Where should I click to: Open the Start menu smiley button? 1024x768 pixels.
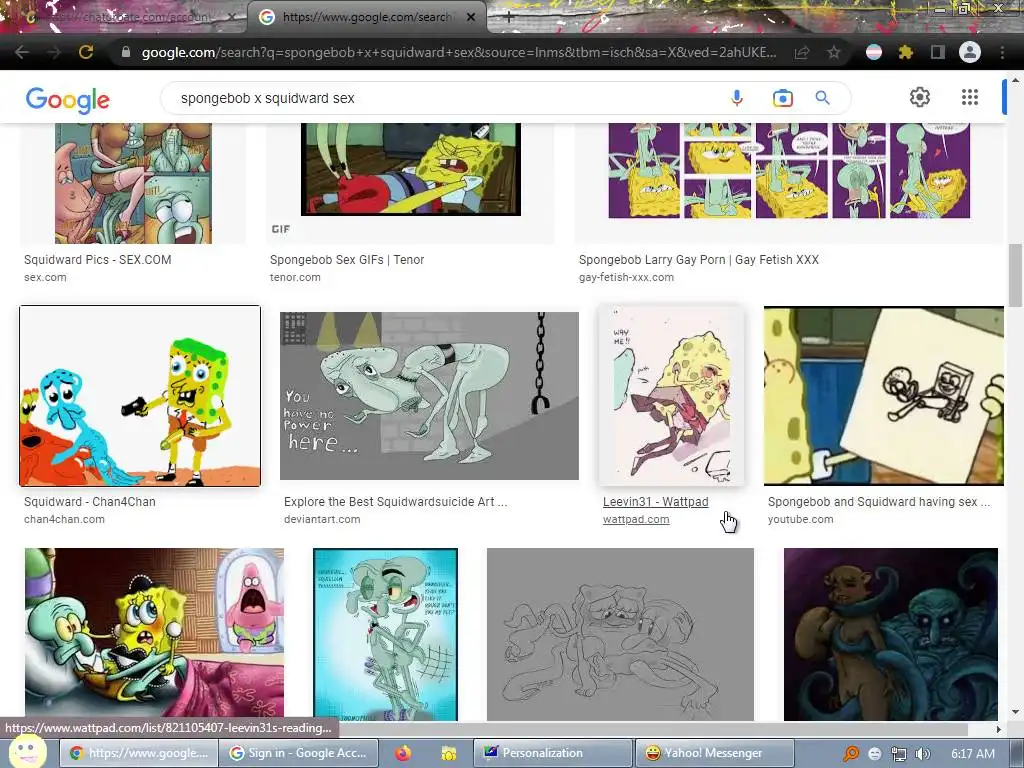(27, 752)
